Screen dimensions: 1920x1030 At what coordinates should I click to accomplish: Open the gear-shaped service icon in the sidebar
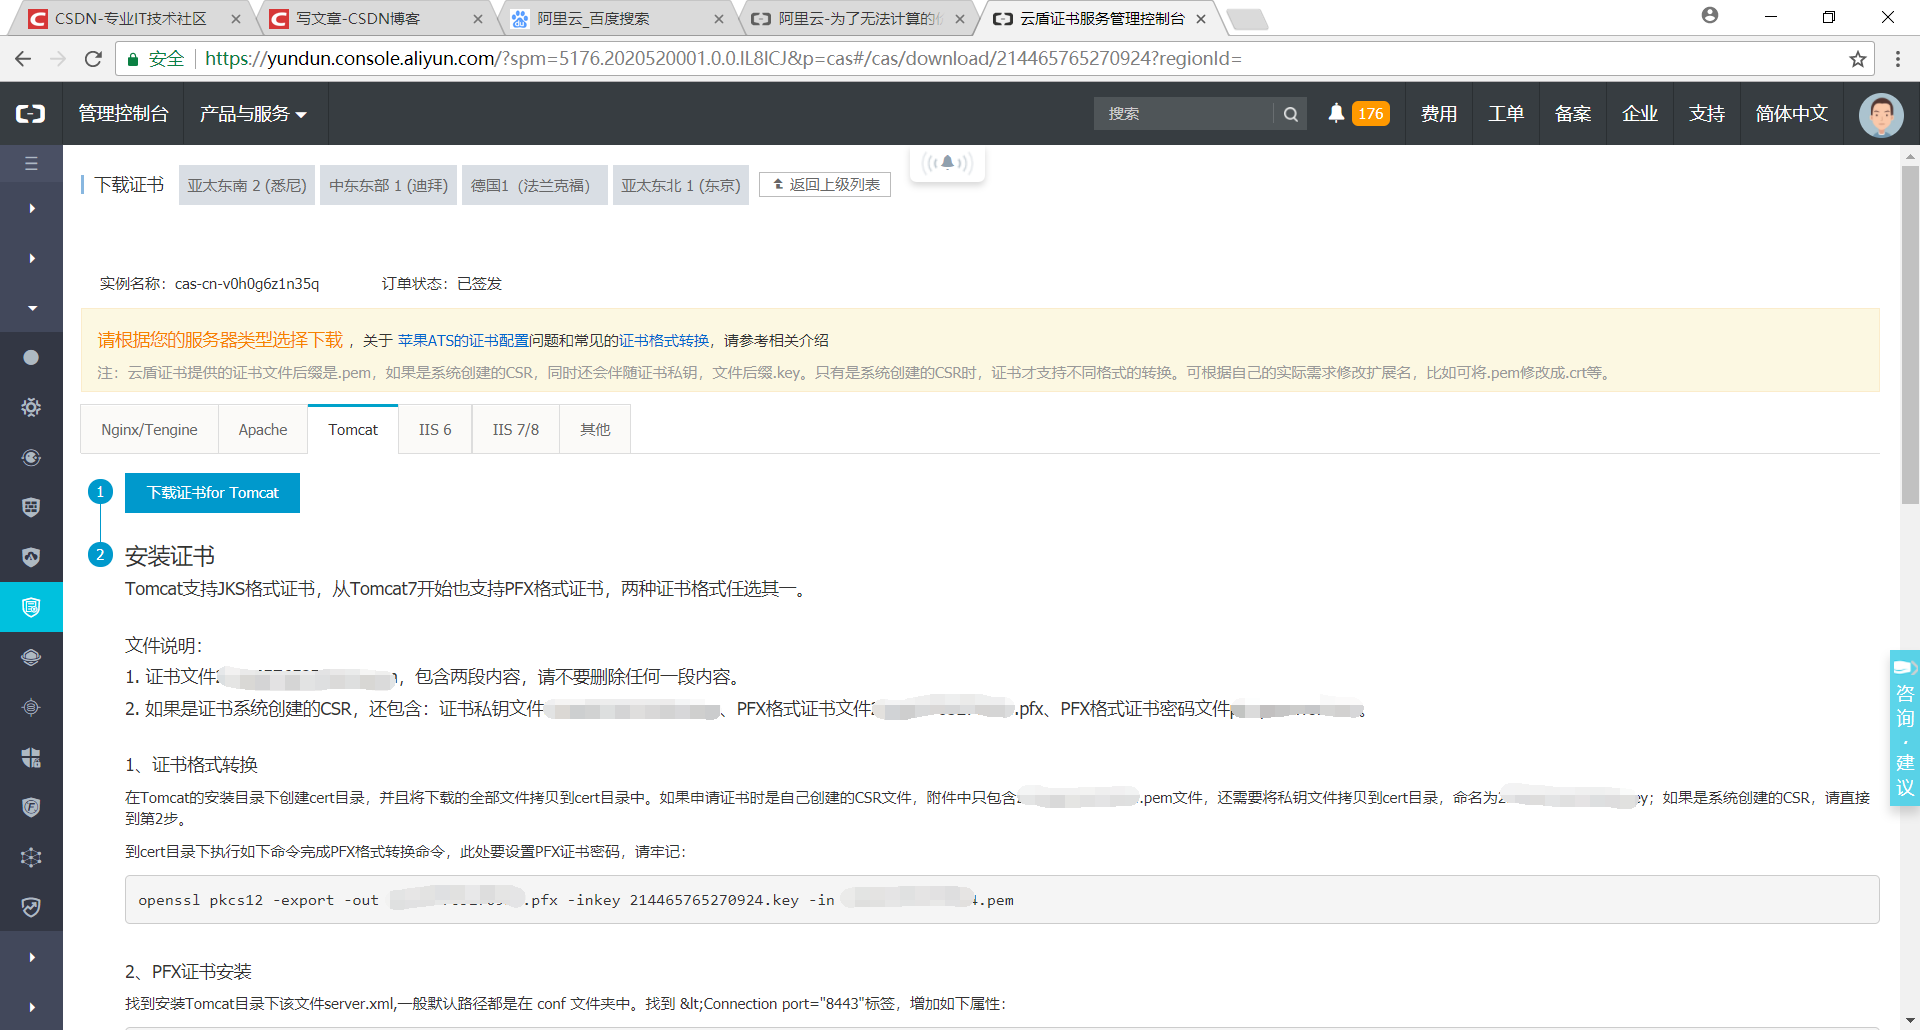31,407
